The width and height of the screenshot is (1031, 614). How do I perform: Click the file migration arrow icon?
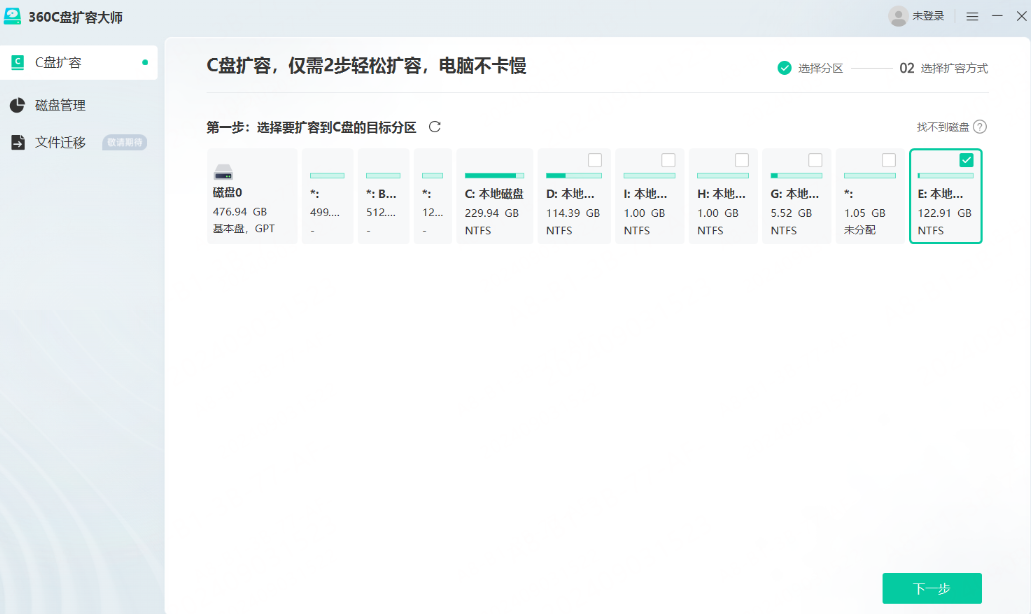click(x=17, y=142)
